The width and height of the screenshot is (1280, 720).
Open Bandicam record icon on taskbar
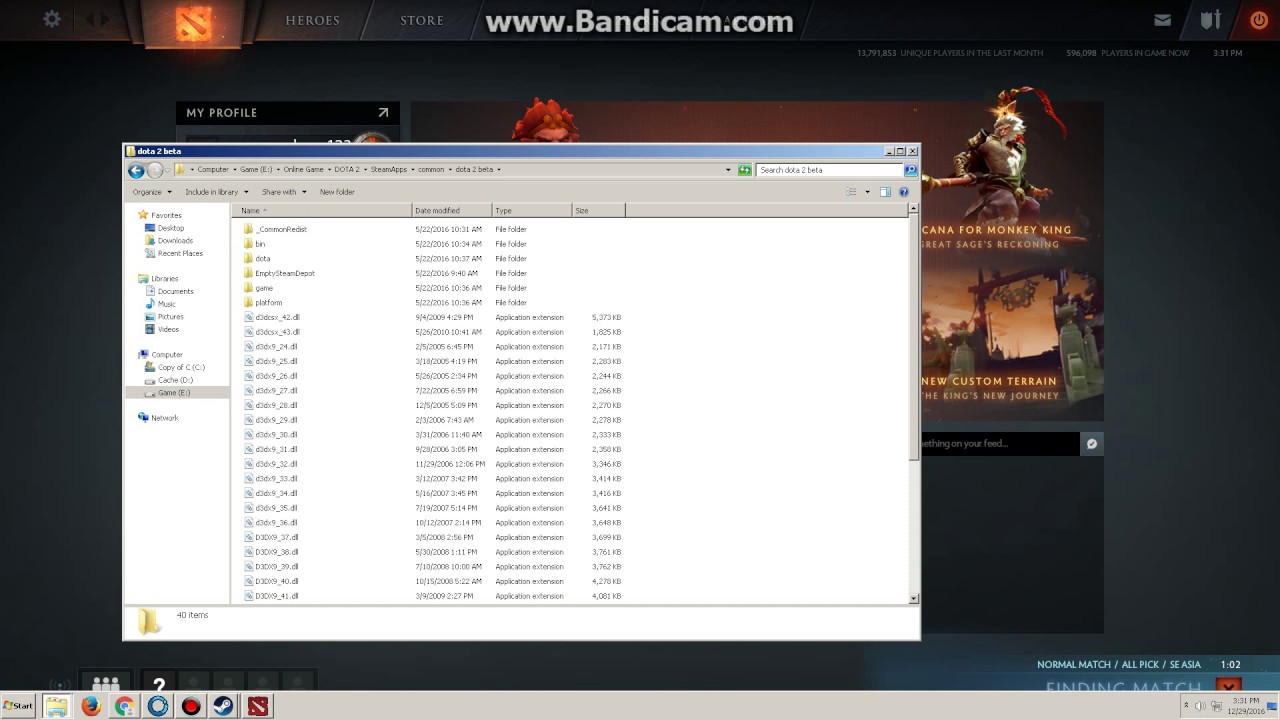(x=191, y=706)
